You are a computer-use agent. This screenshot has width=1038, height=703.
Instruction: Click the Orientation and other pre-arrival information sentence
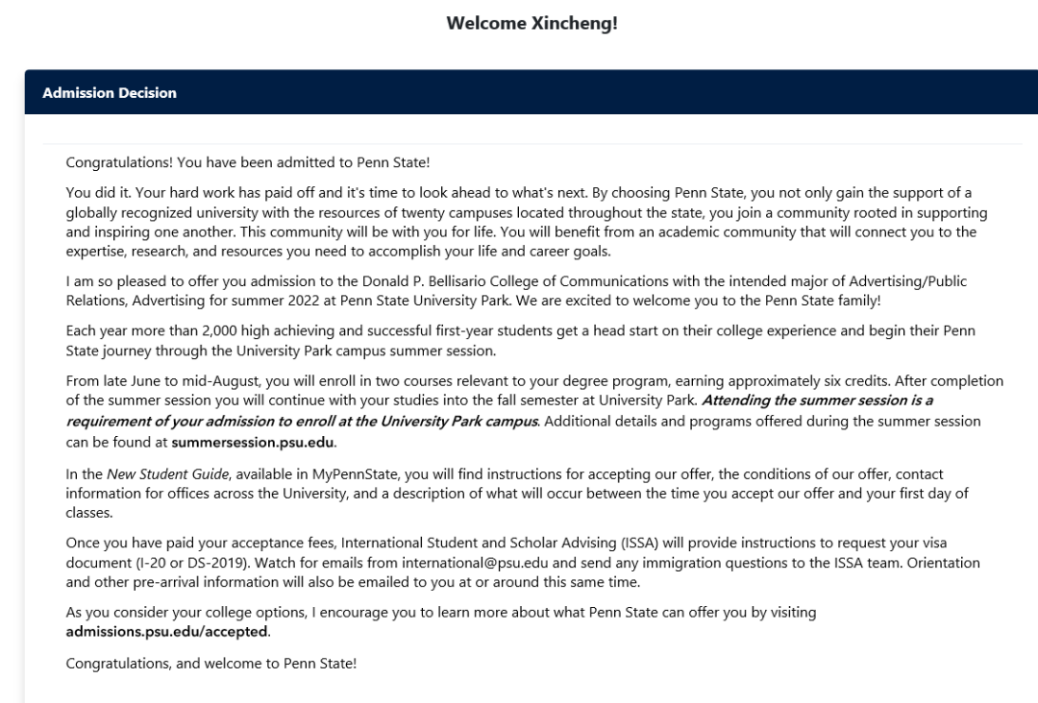click(523, 573)
